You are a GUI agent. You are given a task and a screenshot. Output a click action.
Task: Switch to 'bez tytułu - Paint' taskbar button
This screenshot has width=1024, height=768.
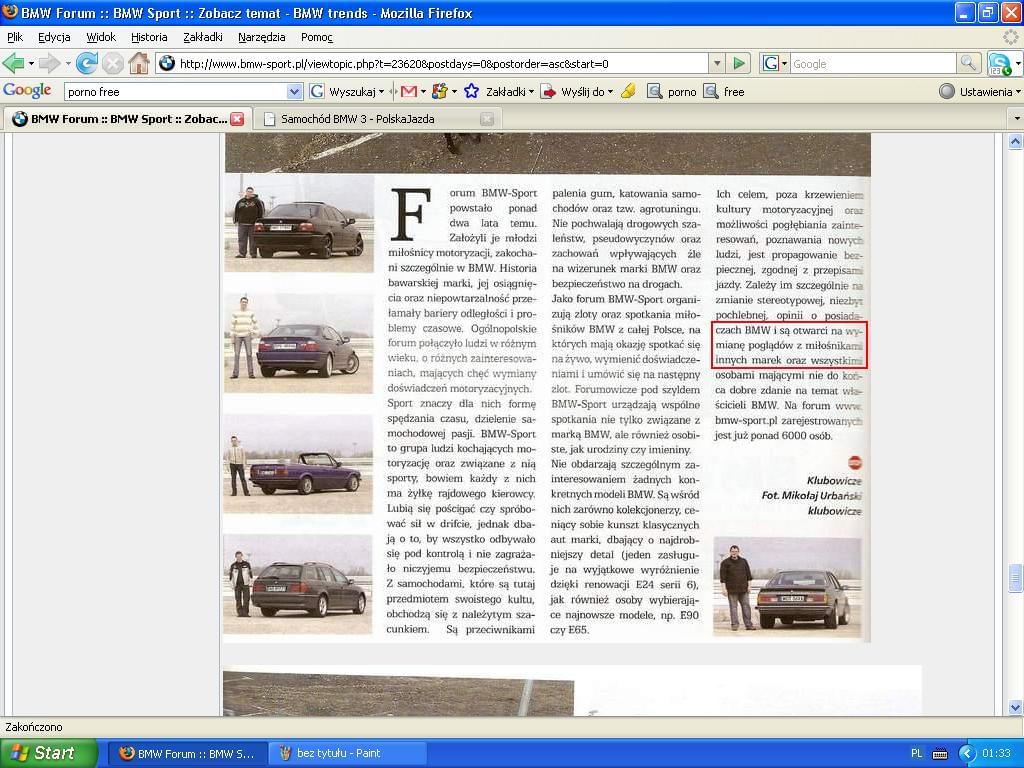pos(348,754)
